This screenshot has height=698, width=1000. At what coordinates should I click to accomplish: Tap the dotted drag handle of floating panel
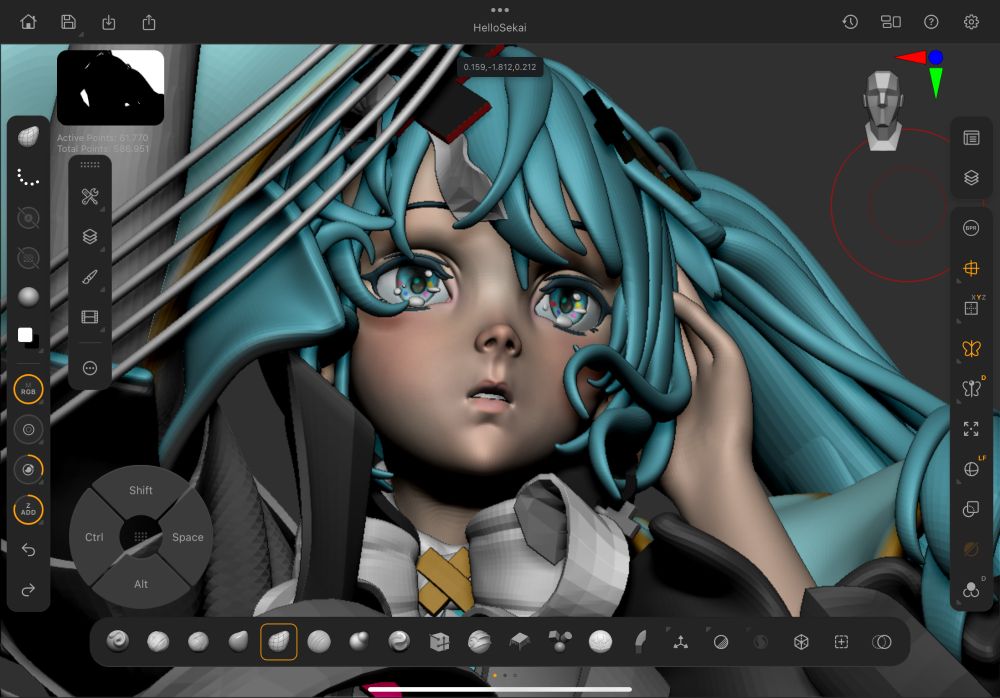pos(90,165)
